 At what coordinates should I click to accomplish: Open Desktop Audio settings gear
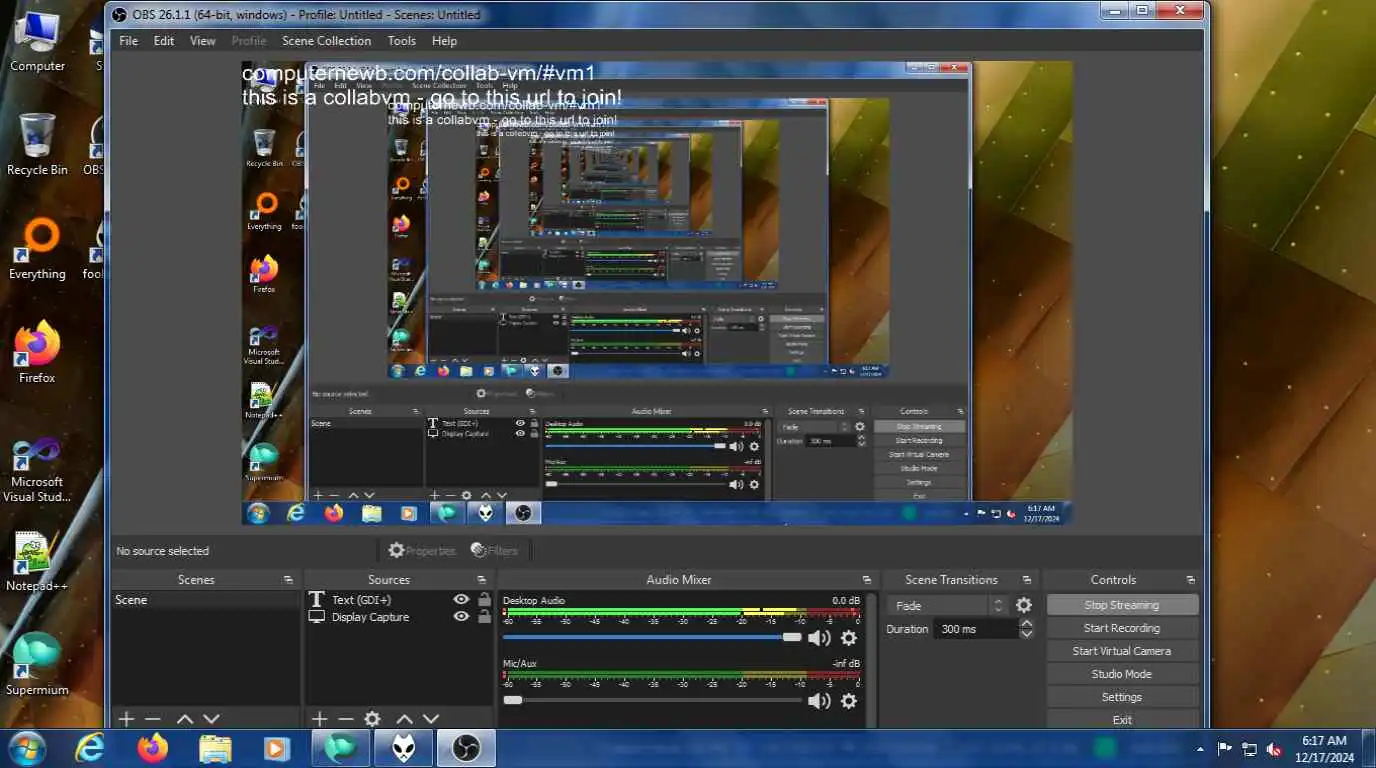click(849, 638)
